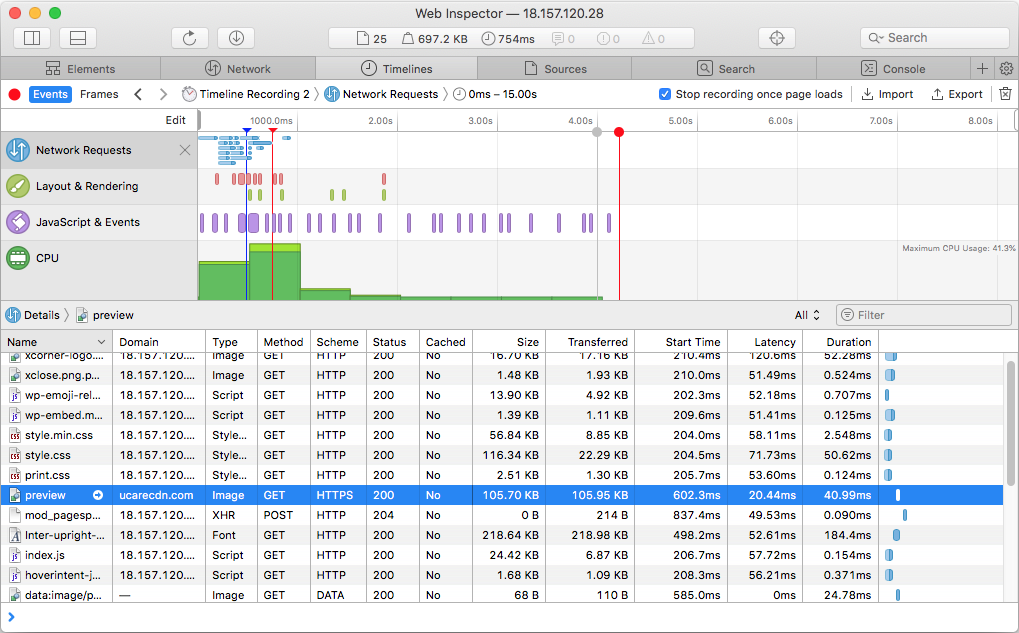Click the reload page toolbar icon
The image size is (1019, 633).
[x=189, y=38]
